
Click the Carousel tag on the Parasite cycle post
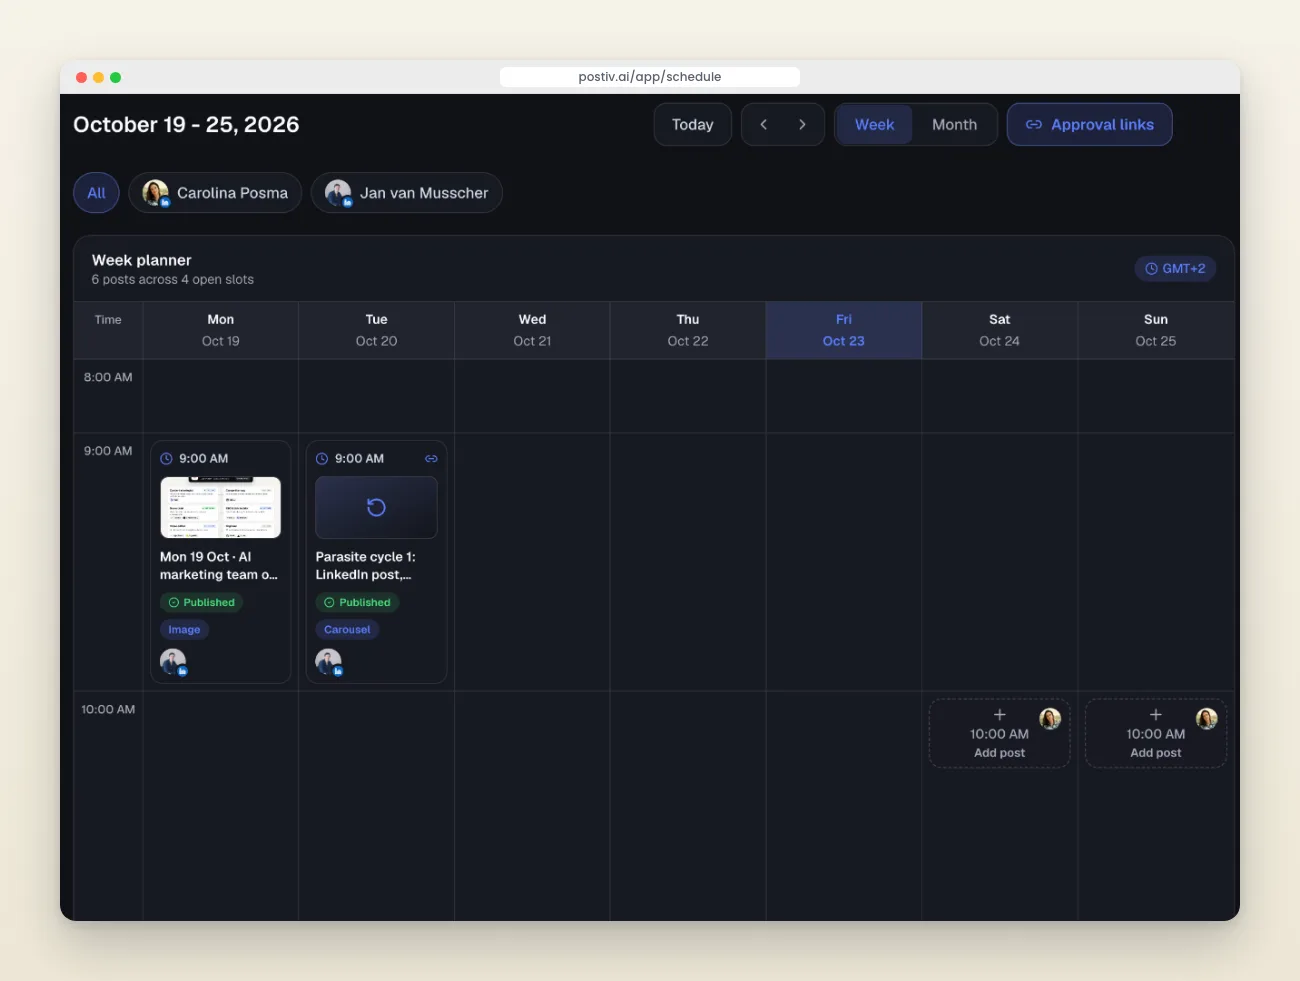pos(347,629)
